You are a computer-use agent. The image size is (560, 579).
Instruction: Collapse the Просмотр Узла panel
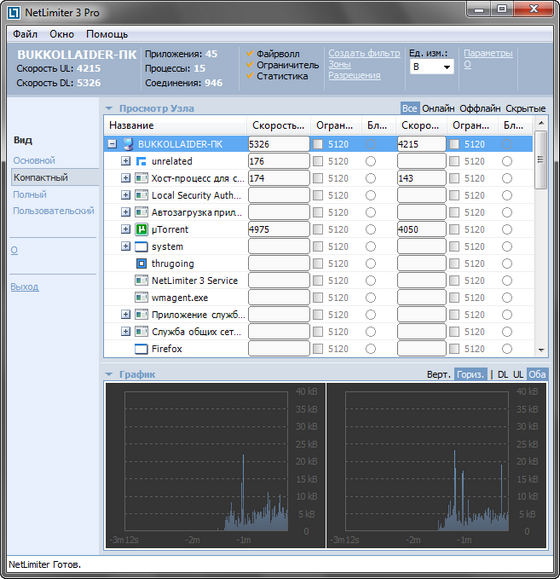(109, 109)
